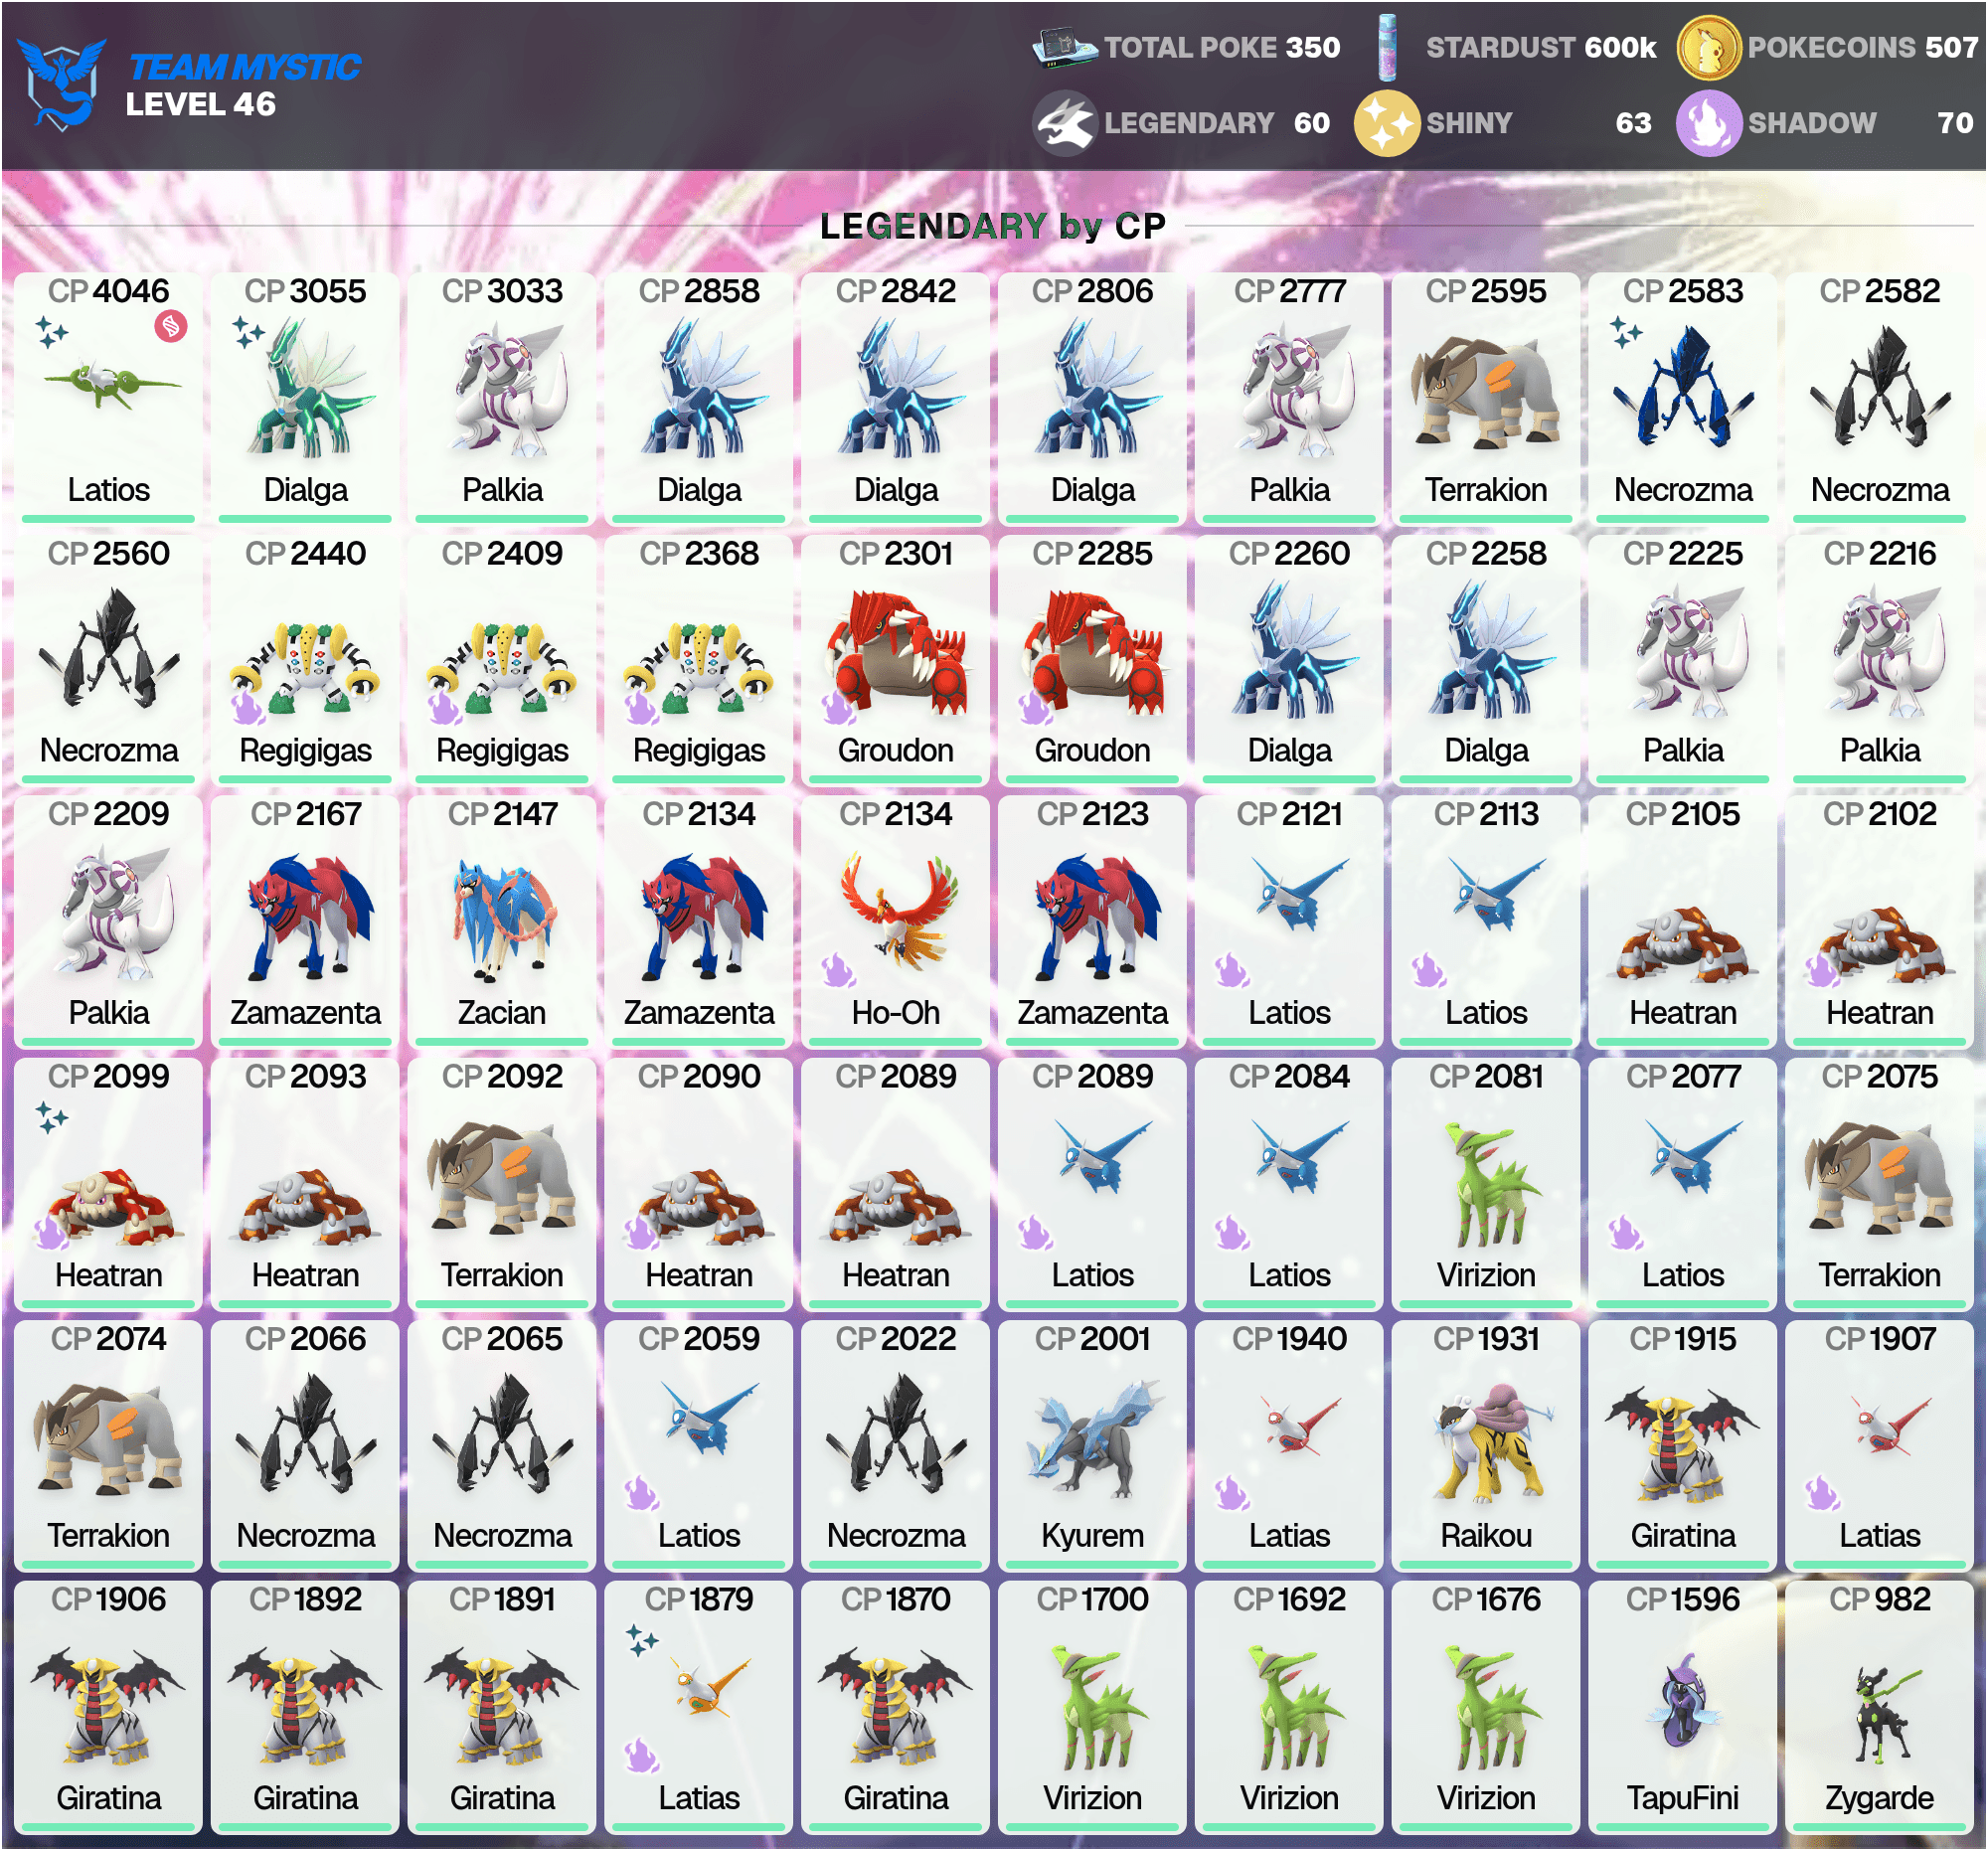Click shadow flame icon on Latias CP 1879
The image size is (1988, 1849).
coord(642,1756)
